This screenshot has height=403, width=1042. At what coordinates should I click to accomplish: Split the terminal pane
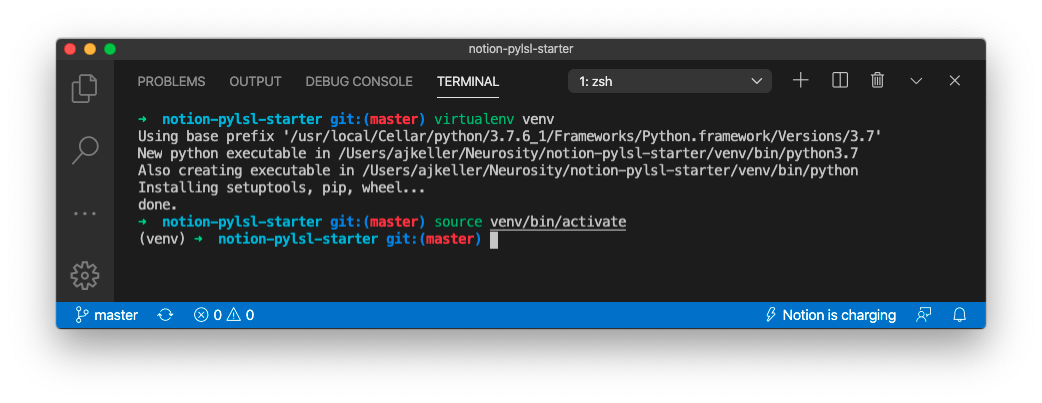840,81
